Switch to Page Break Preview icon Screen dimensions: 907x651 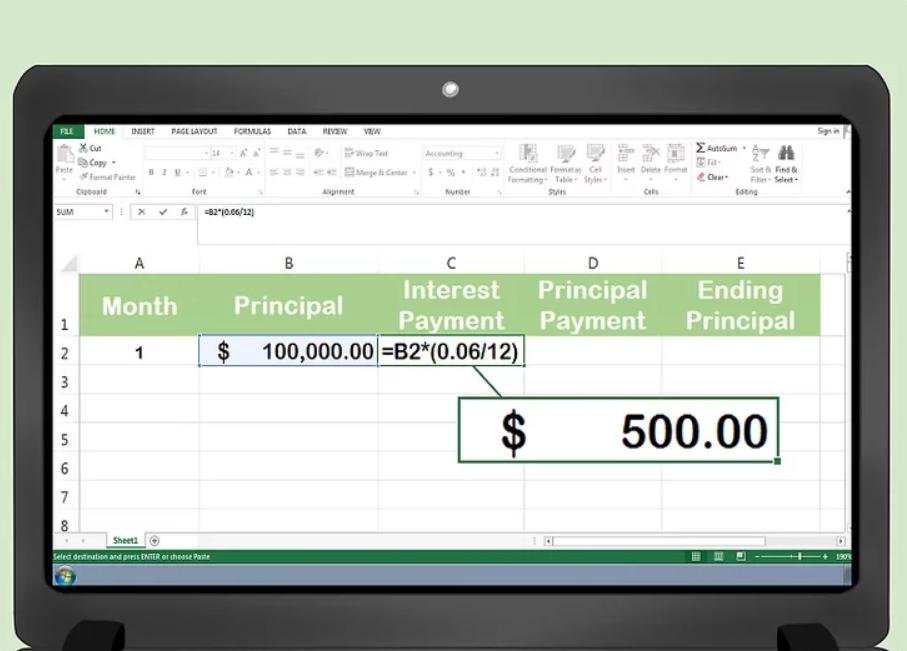pos(741,556)
